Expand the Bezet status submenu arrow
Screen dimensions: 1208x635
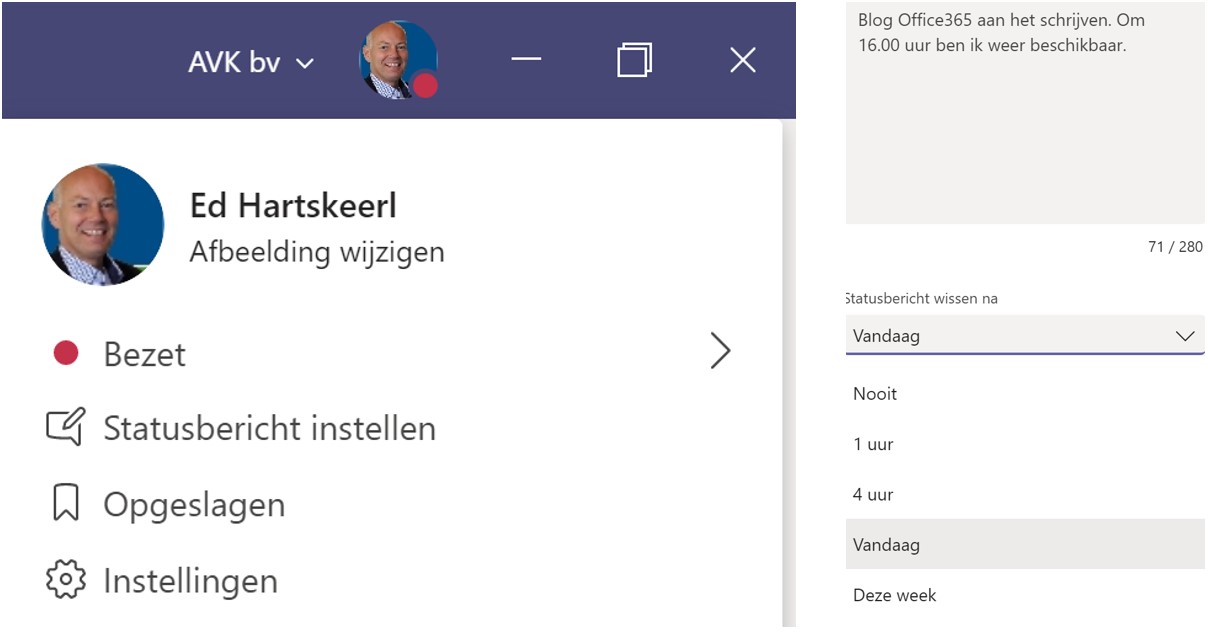(720, 352)
